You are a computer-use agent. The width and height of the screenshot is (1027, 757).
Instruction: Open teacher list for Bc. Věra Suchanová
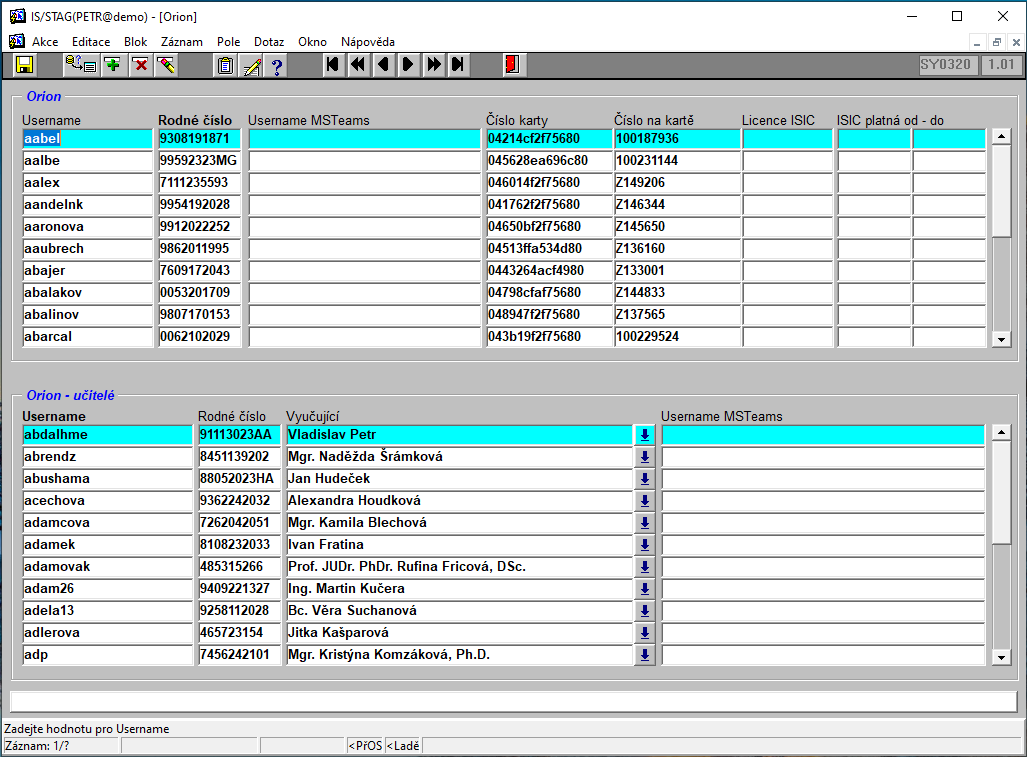tap(644, 610)
